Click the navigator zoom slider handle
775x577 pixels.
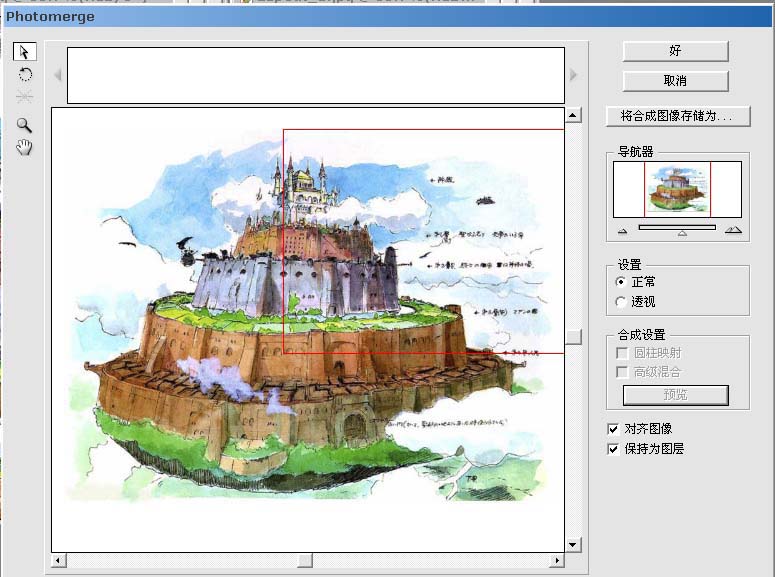[682, 233]
